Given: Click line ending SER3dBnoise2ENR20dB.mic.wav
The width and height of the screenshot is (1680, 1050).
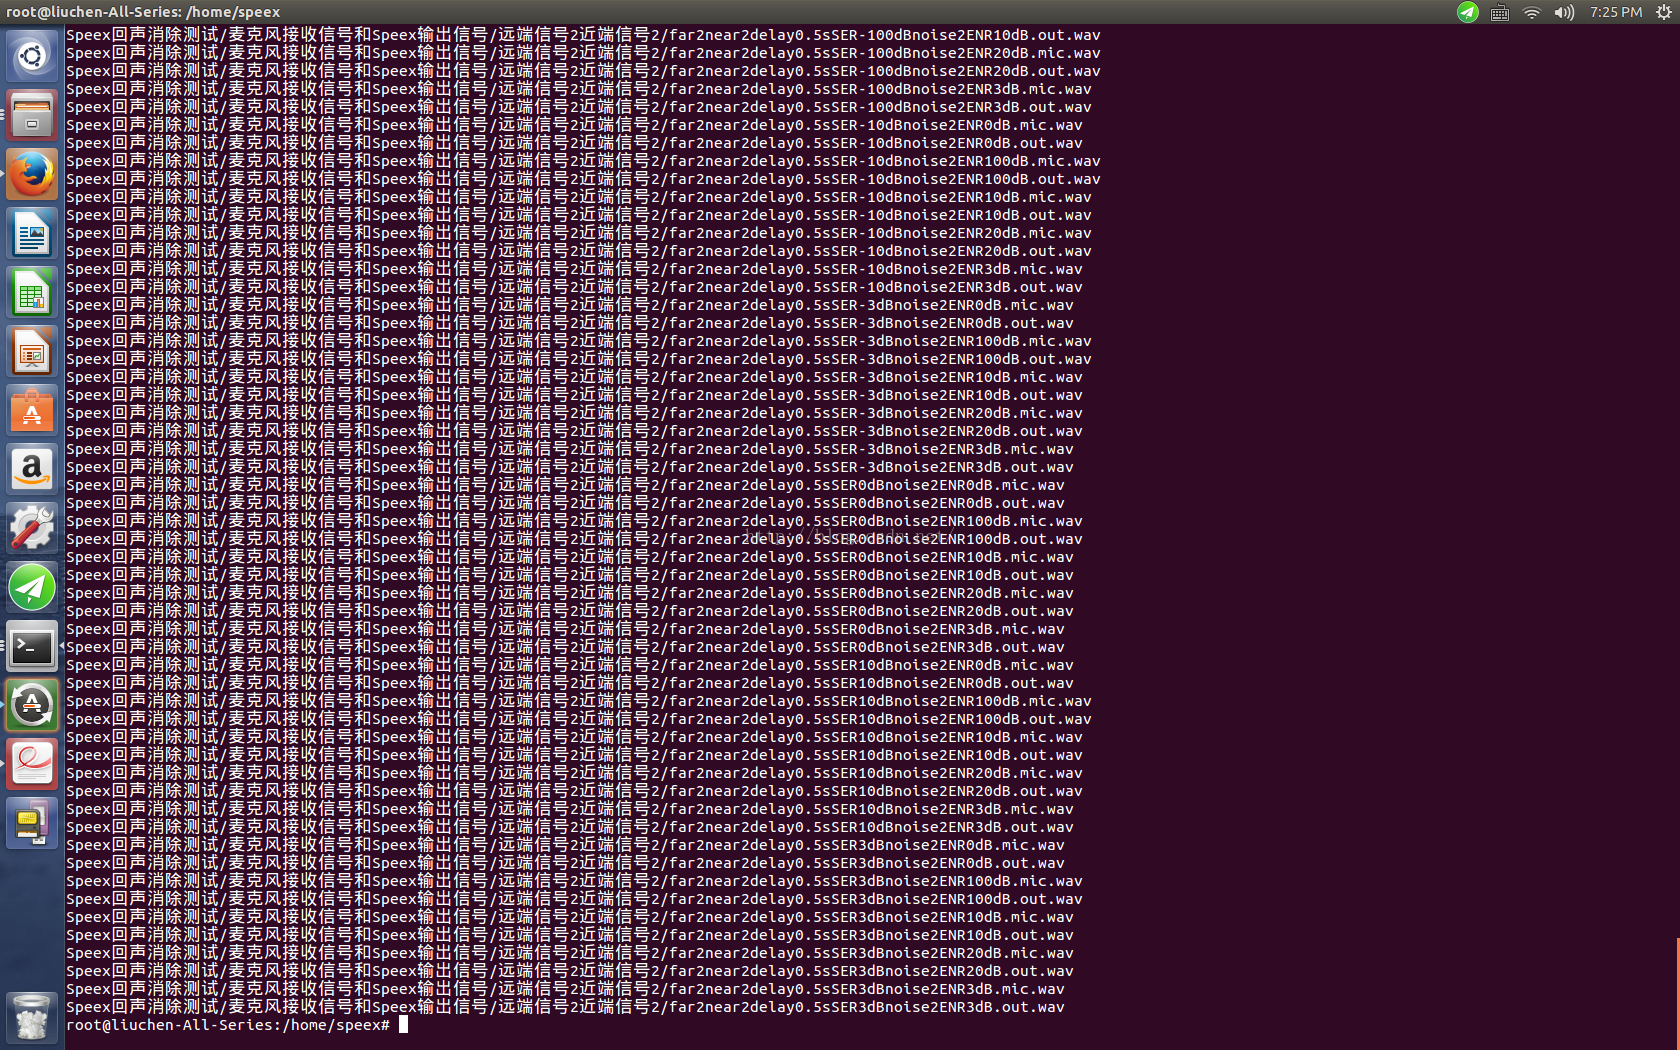Looking at the screenshot, I should (570, 953).
